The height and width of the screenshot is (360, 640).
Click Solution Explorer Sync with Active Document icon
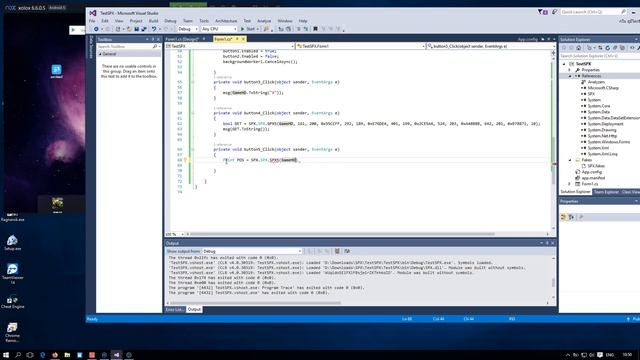pos(600,48)
